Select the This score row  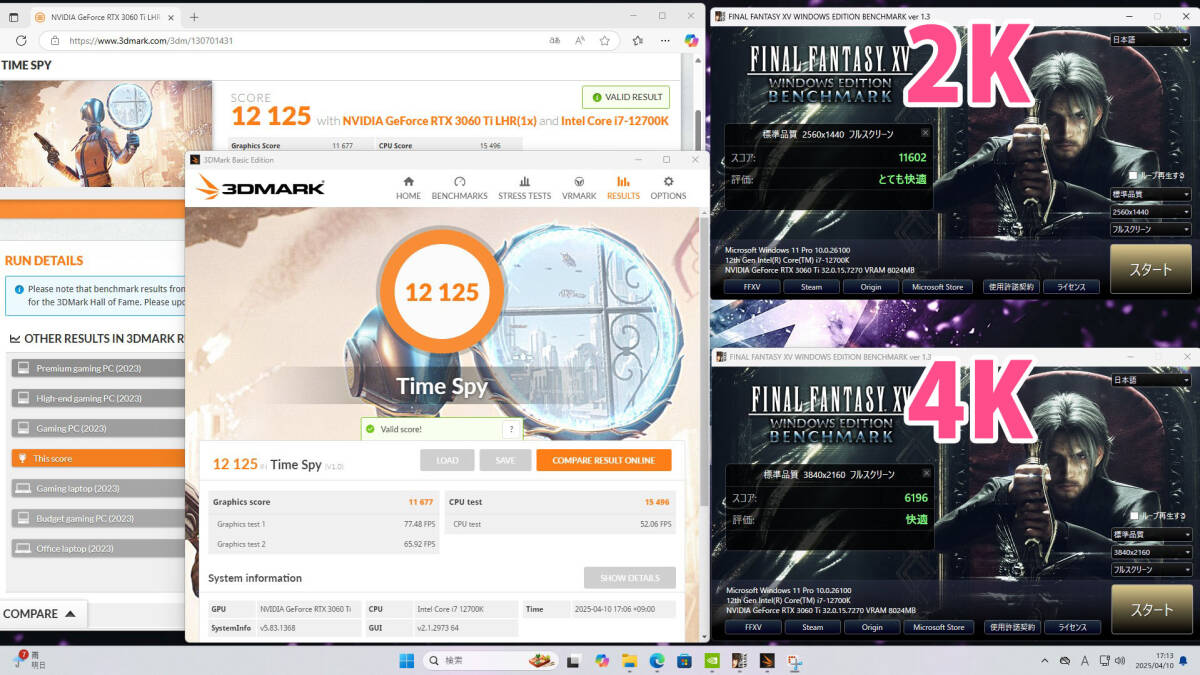pyautogui.click(x=98, y=458)
